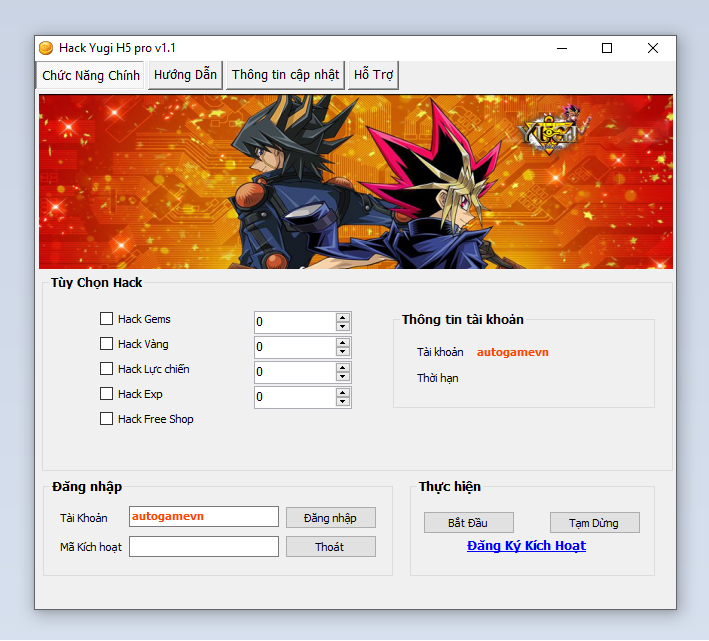This screenshot has width=709, height=641.
Task: Open the Thông tin cập nhật tab
Action: (x=285, y=75)
